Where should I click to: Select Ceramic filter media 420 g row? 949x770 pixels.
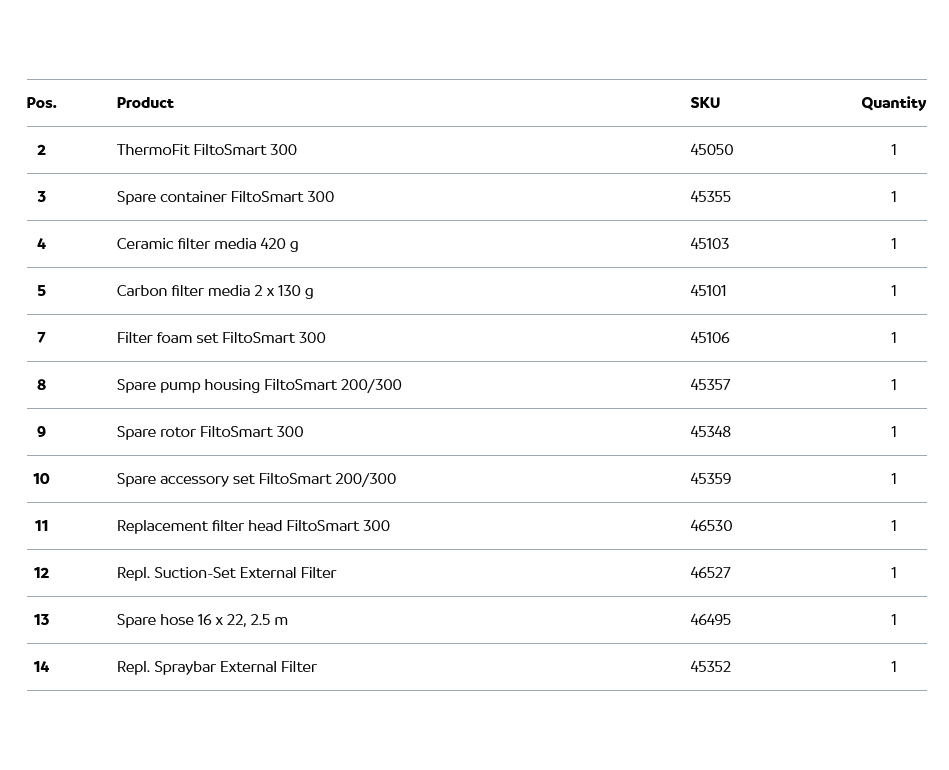click(x=207, y=244)
